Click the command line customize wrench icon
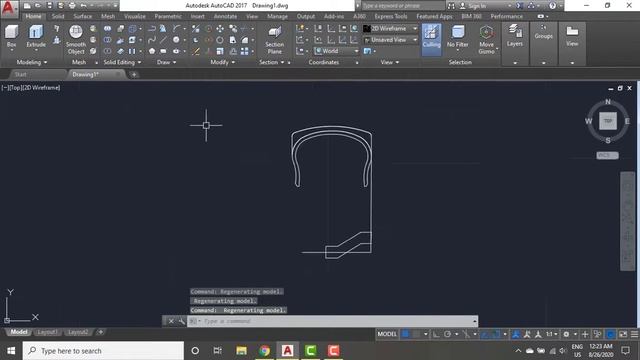The height and width of the screenshot is (360, 640). click(182, 321)
